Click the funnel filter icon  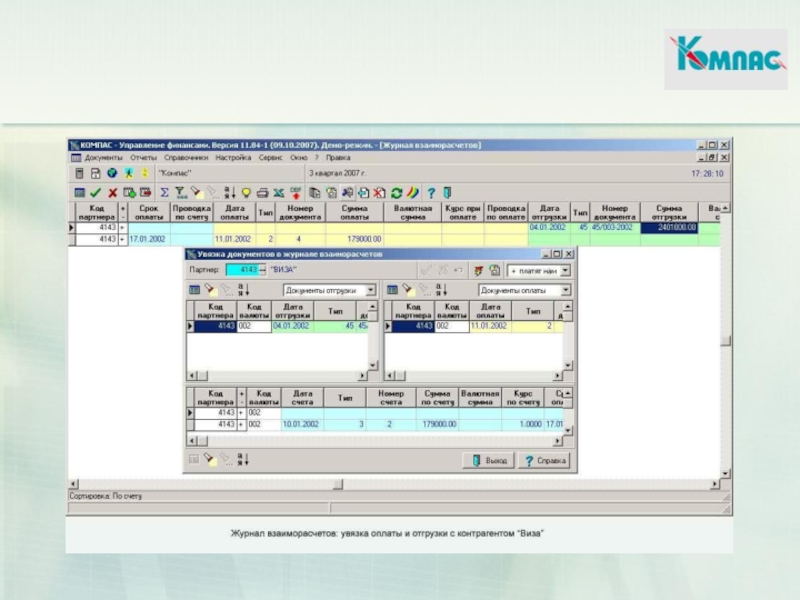point(181,193)
